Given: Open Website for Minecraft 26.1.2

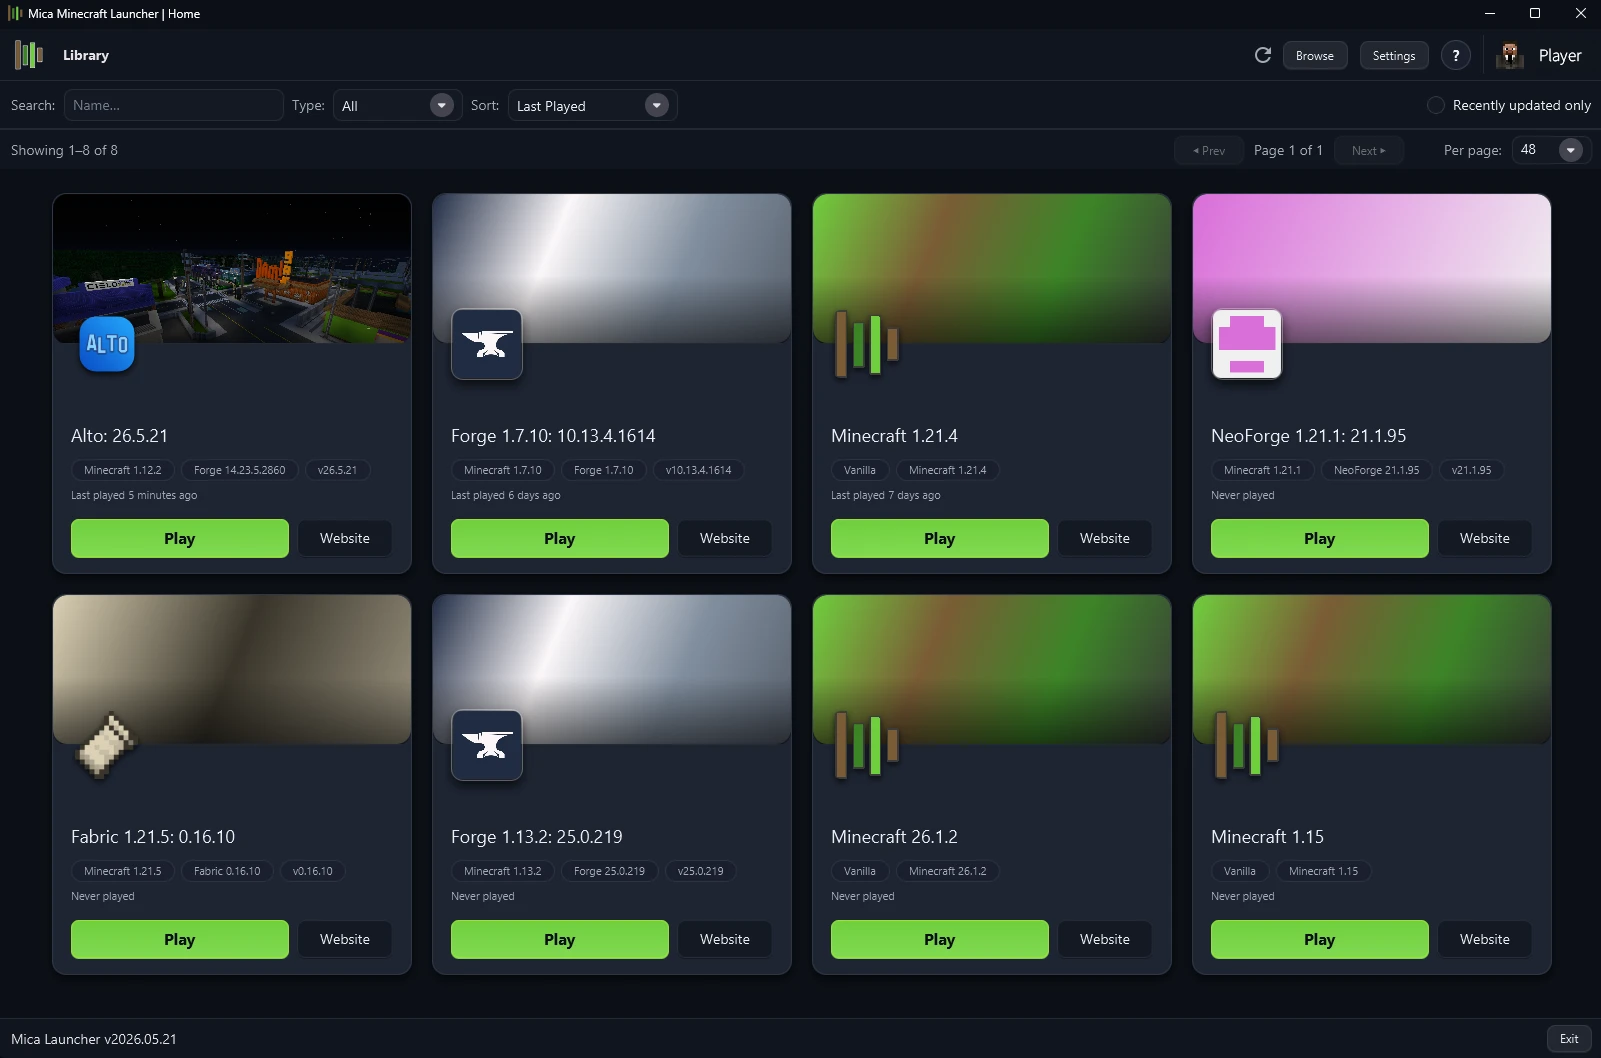Looking at the screenshot, I should click(1105, 939).
